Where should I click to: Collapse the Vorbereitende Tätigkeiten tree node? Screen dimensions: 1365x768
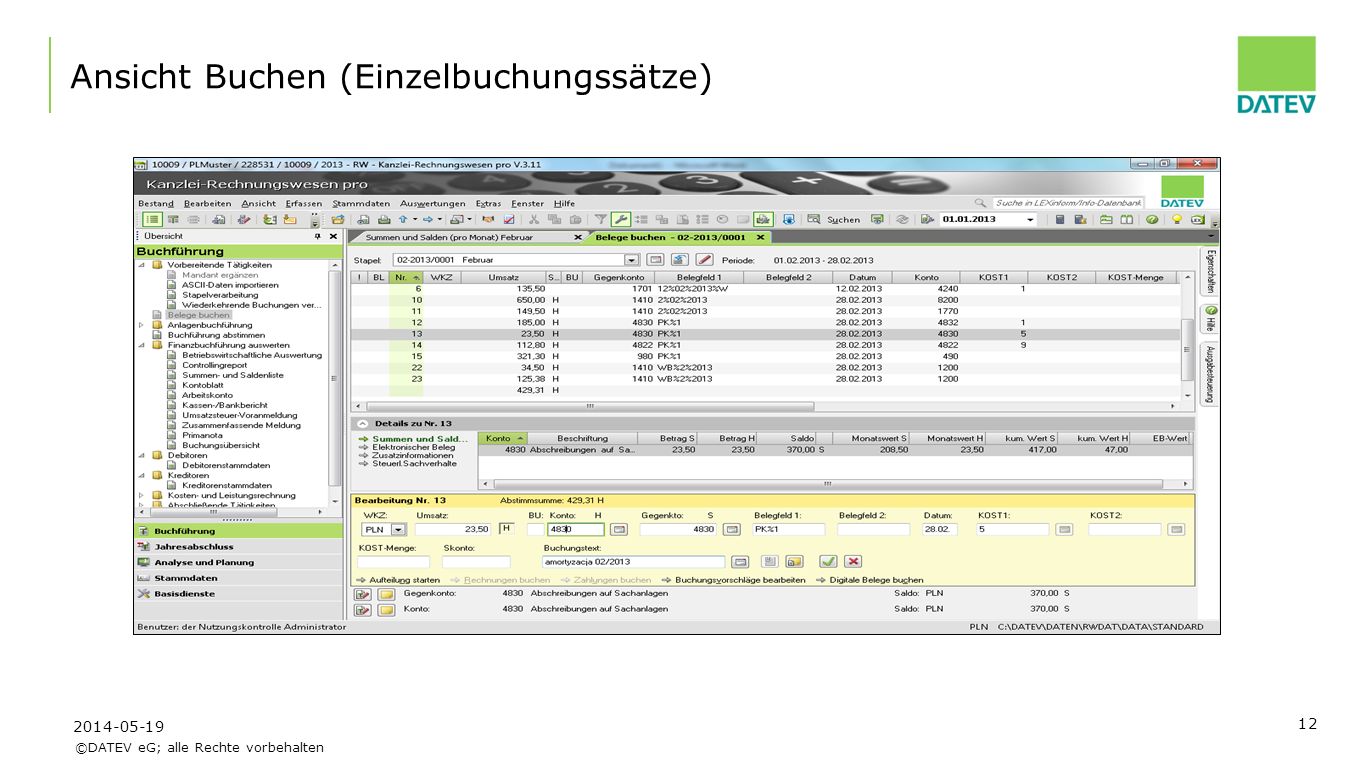(142, 265)
